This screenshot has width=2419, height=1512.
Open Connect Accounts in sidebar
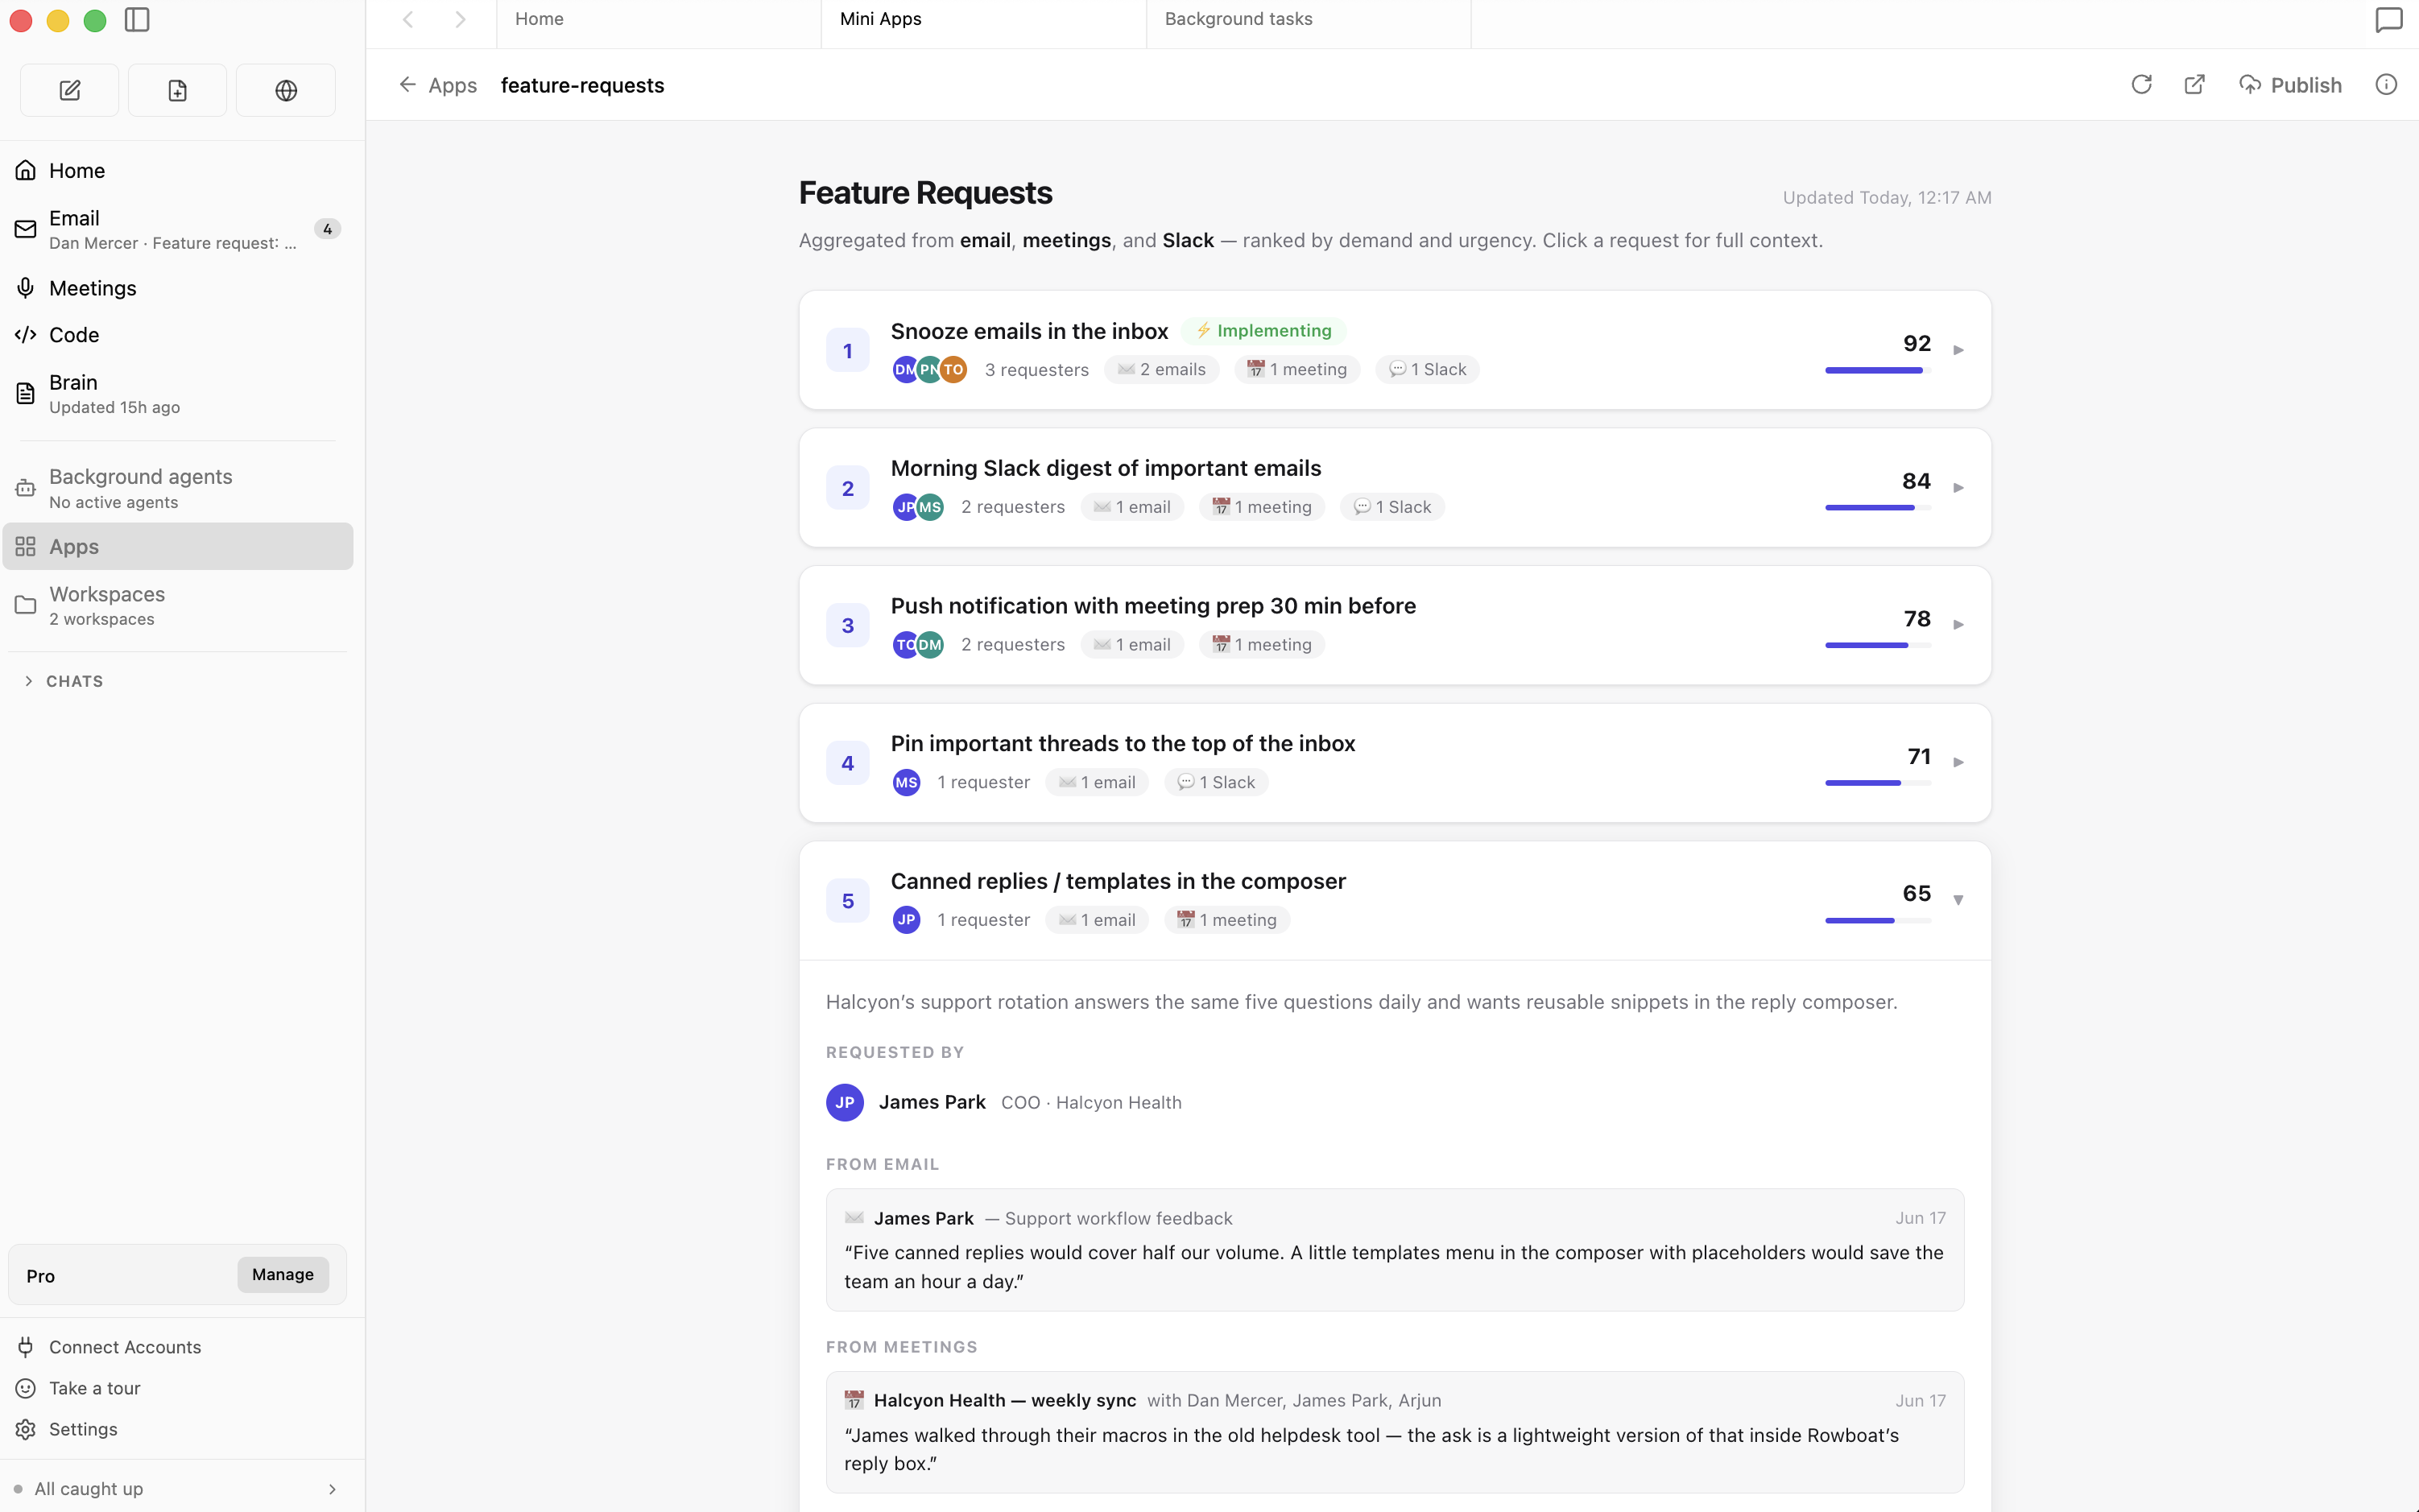pos(125,1347)
